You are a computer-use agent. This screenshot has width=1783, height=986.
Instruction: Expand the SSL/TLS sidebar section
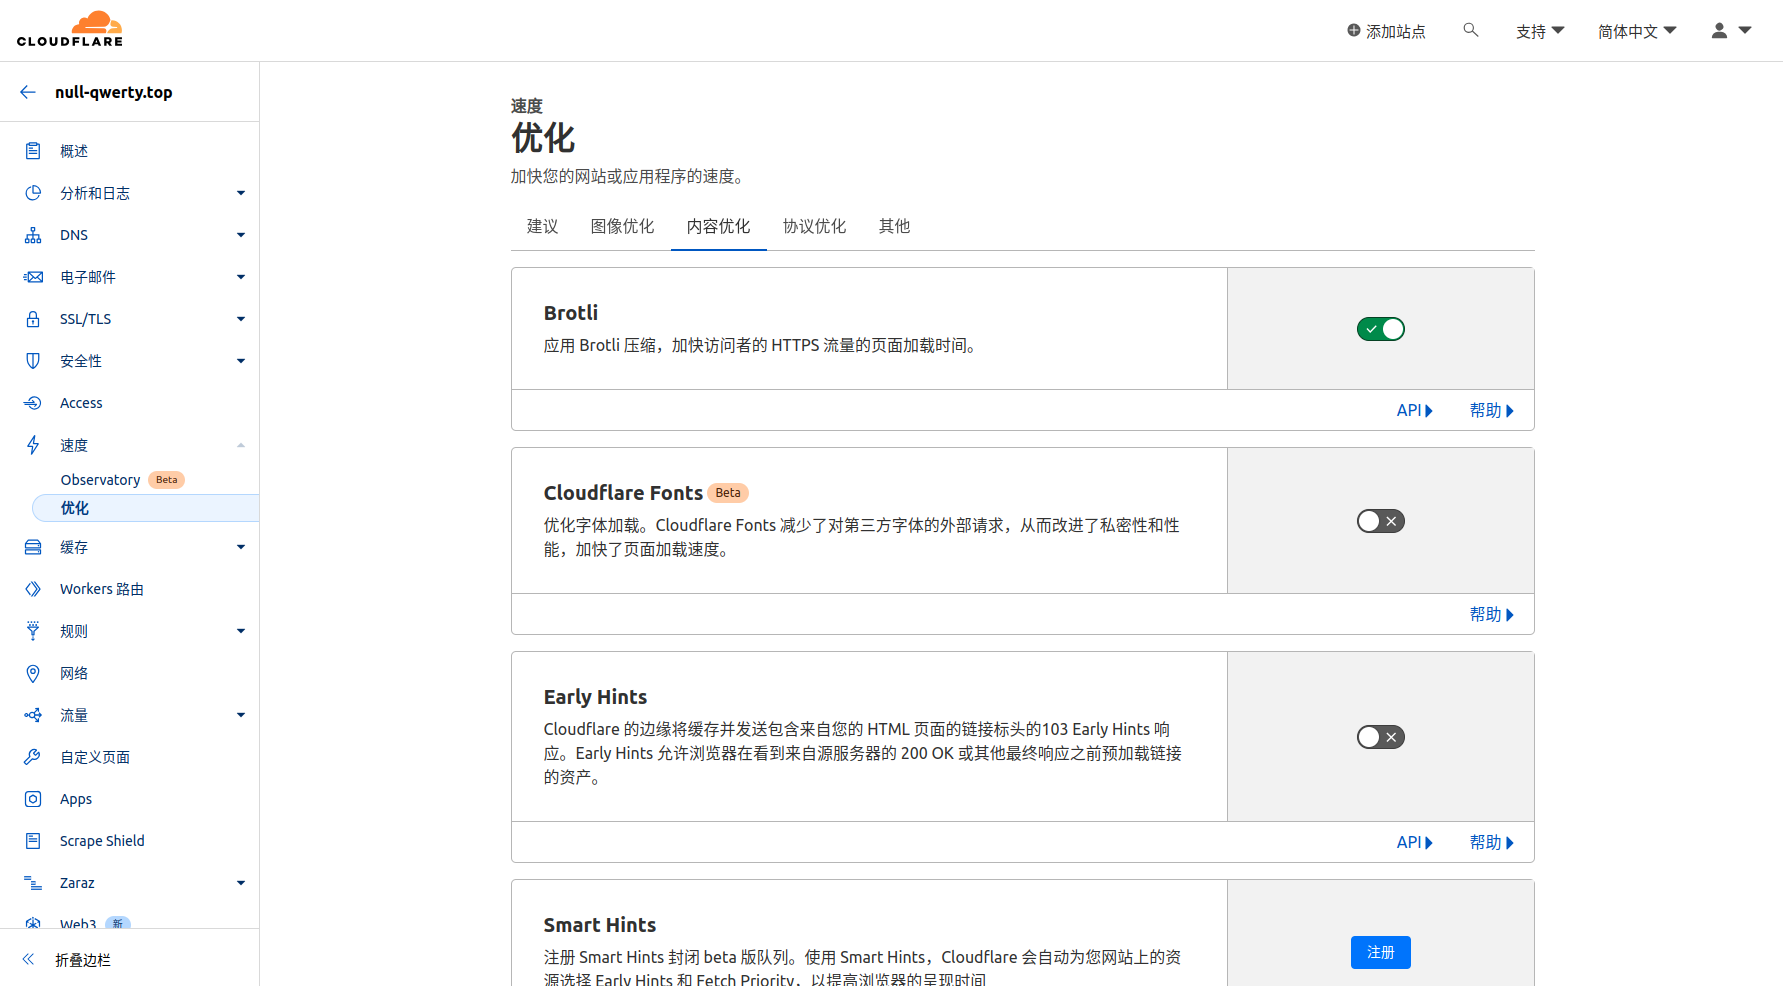click(x=240, y=319)
